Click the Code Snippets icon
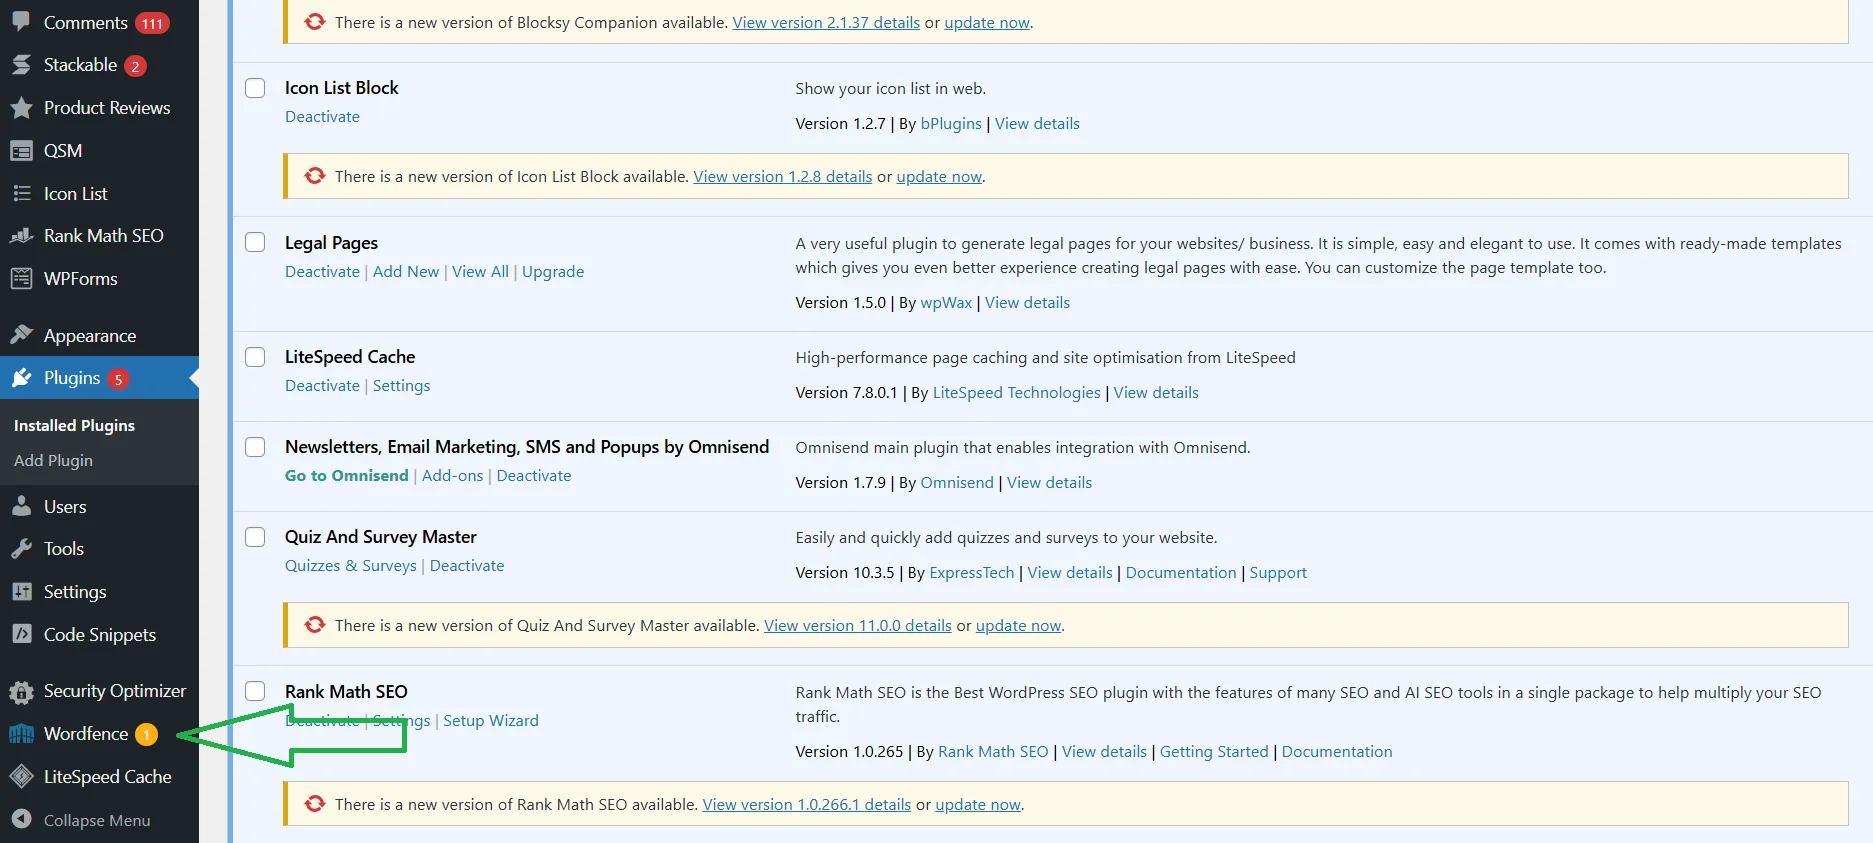This screenshot has height=843, width=1873. point(21,635)
